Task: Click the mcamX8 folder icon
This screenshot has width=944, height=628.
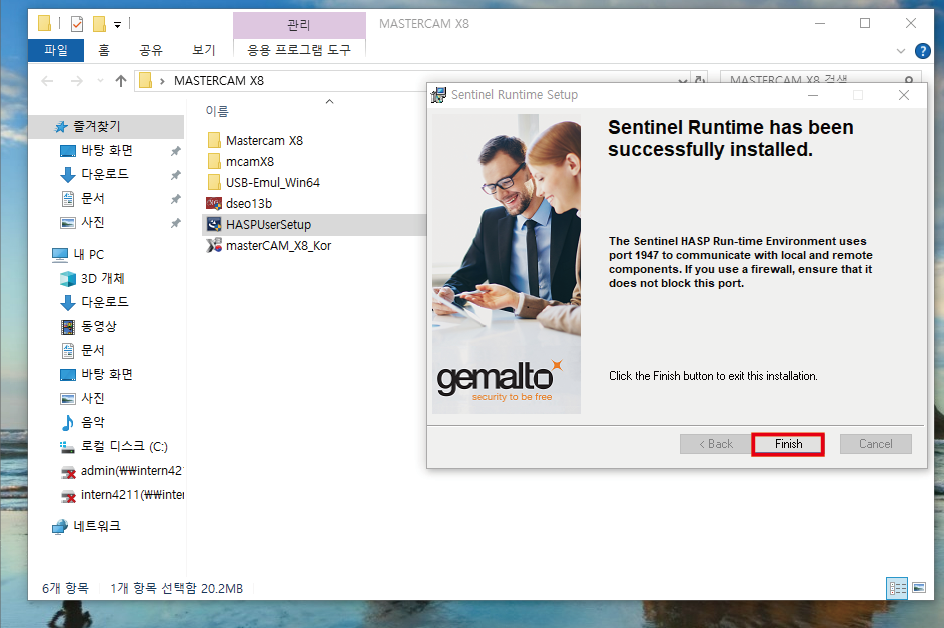Action: pos(214,161)
